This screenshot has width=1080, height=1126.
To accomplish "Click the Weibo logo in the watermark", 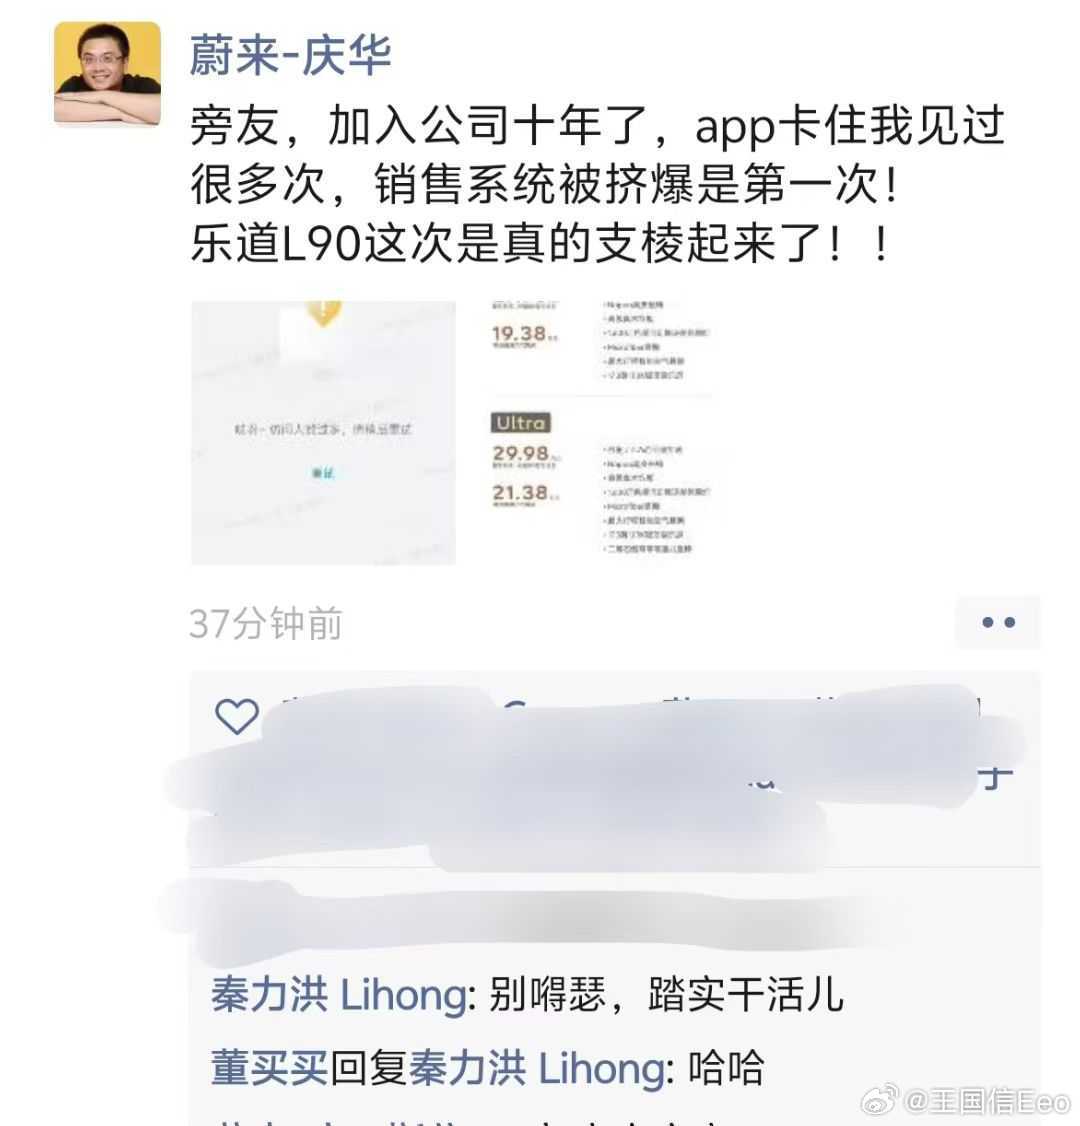I will coord(880,1099).
